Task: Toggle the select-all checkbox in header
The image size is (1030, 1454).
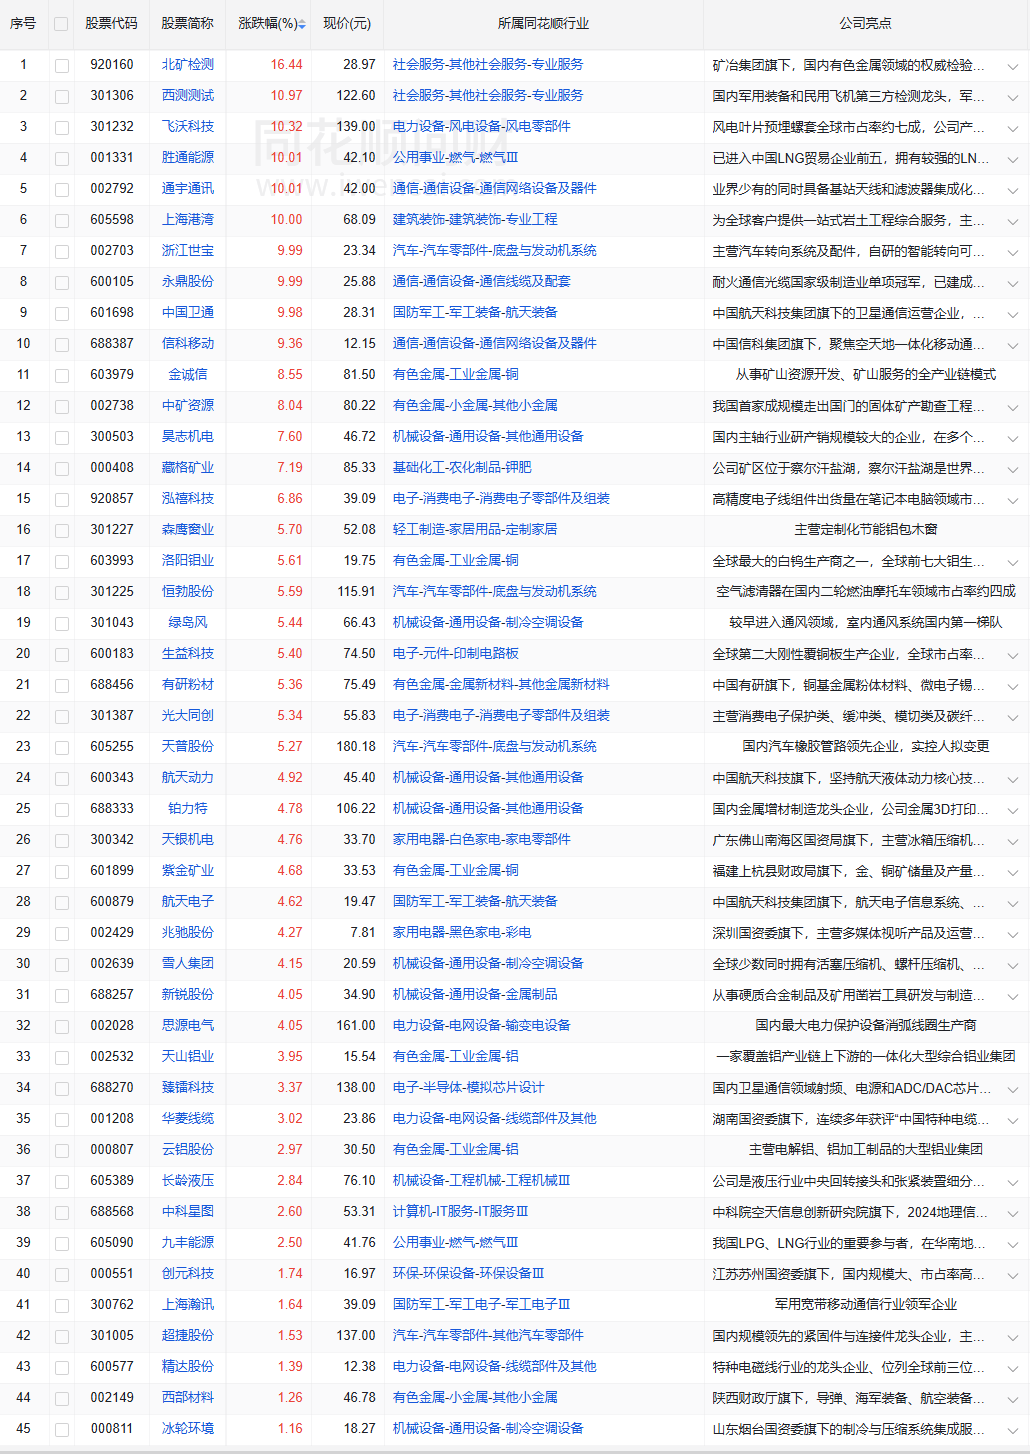Action: tap(61, 24)
